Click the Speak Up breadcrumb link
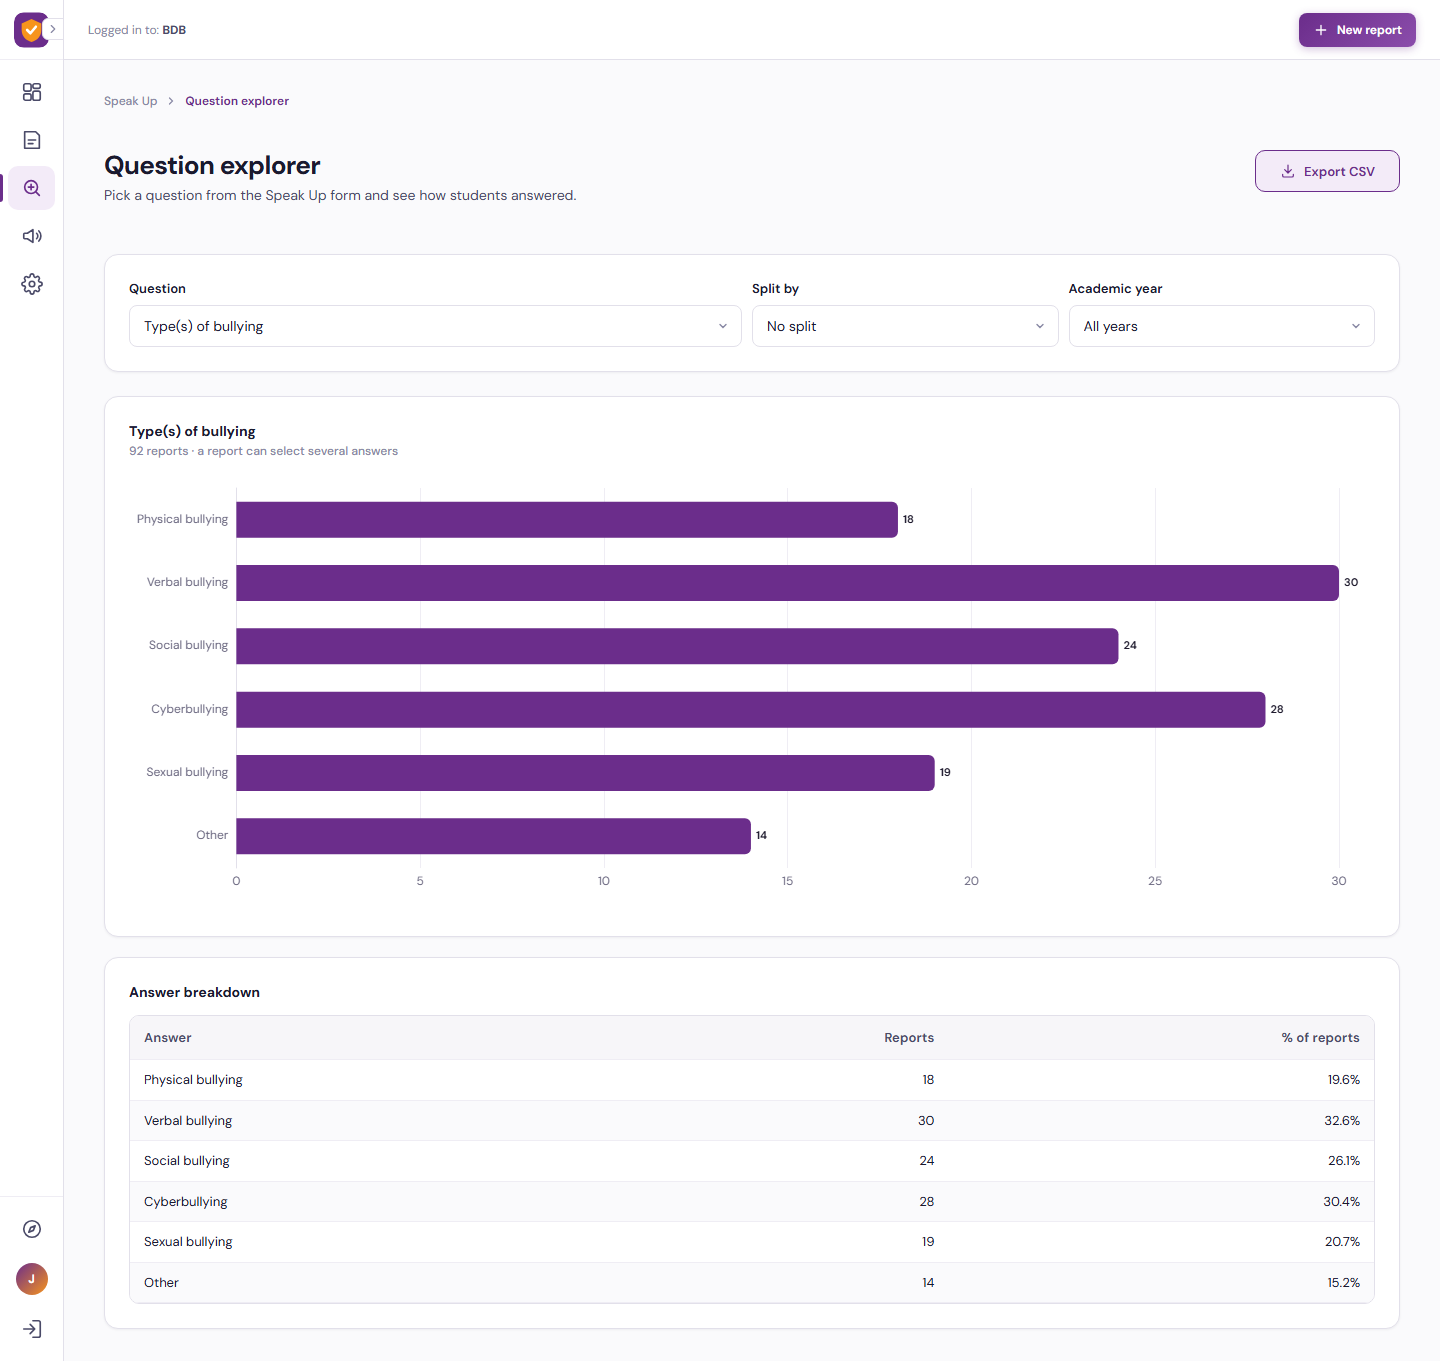 [130, 101]
